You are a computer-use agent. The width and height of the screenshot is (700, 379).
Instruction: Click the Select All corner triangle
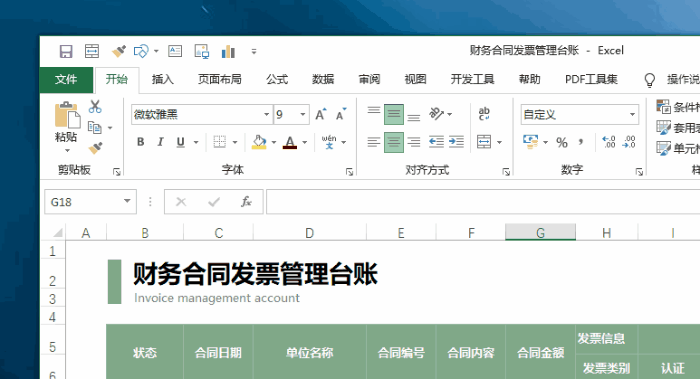tap(57, 233)
